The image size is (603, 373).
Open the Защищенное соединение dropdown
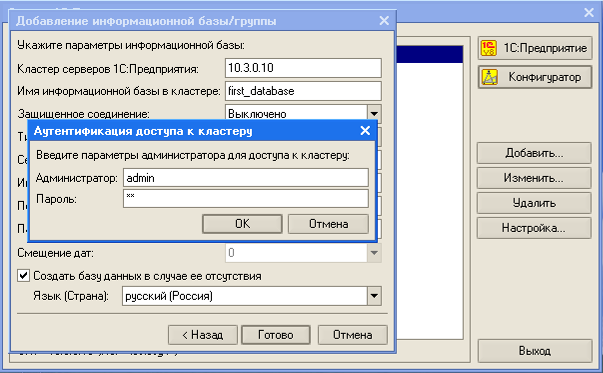(374, 114)
